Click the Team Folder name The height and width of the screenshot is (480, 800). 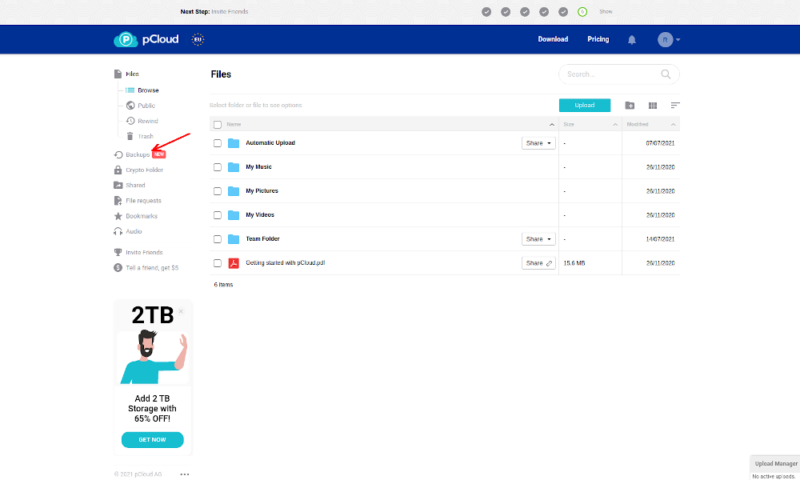coord(263,239)
